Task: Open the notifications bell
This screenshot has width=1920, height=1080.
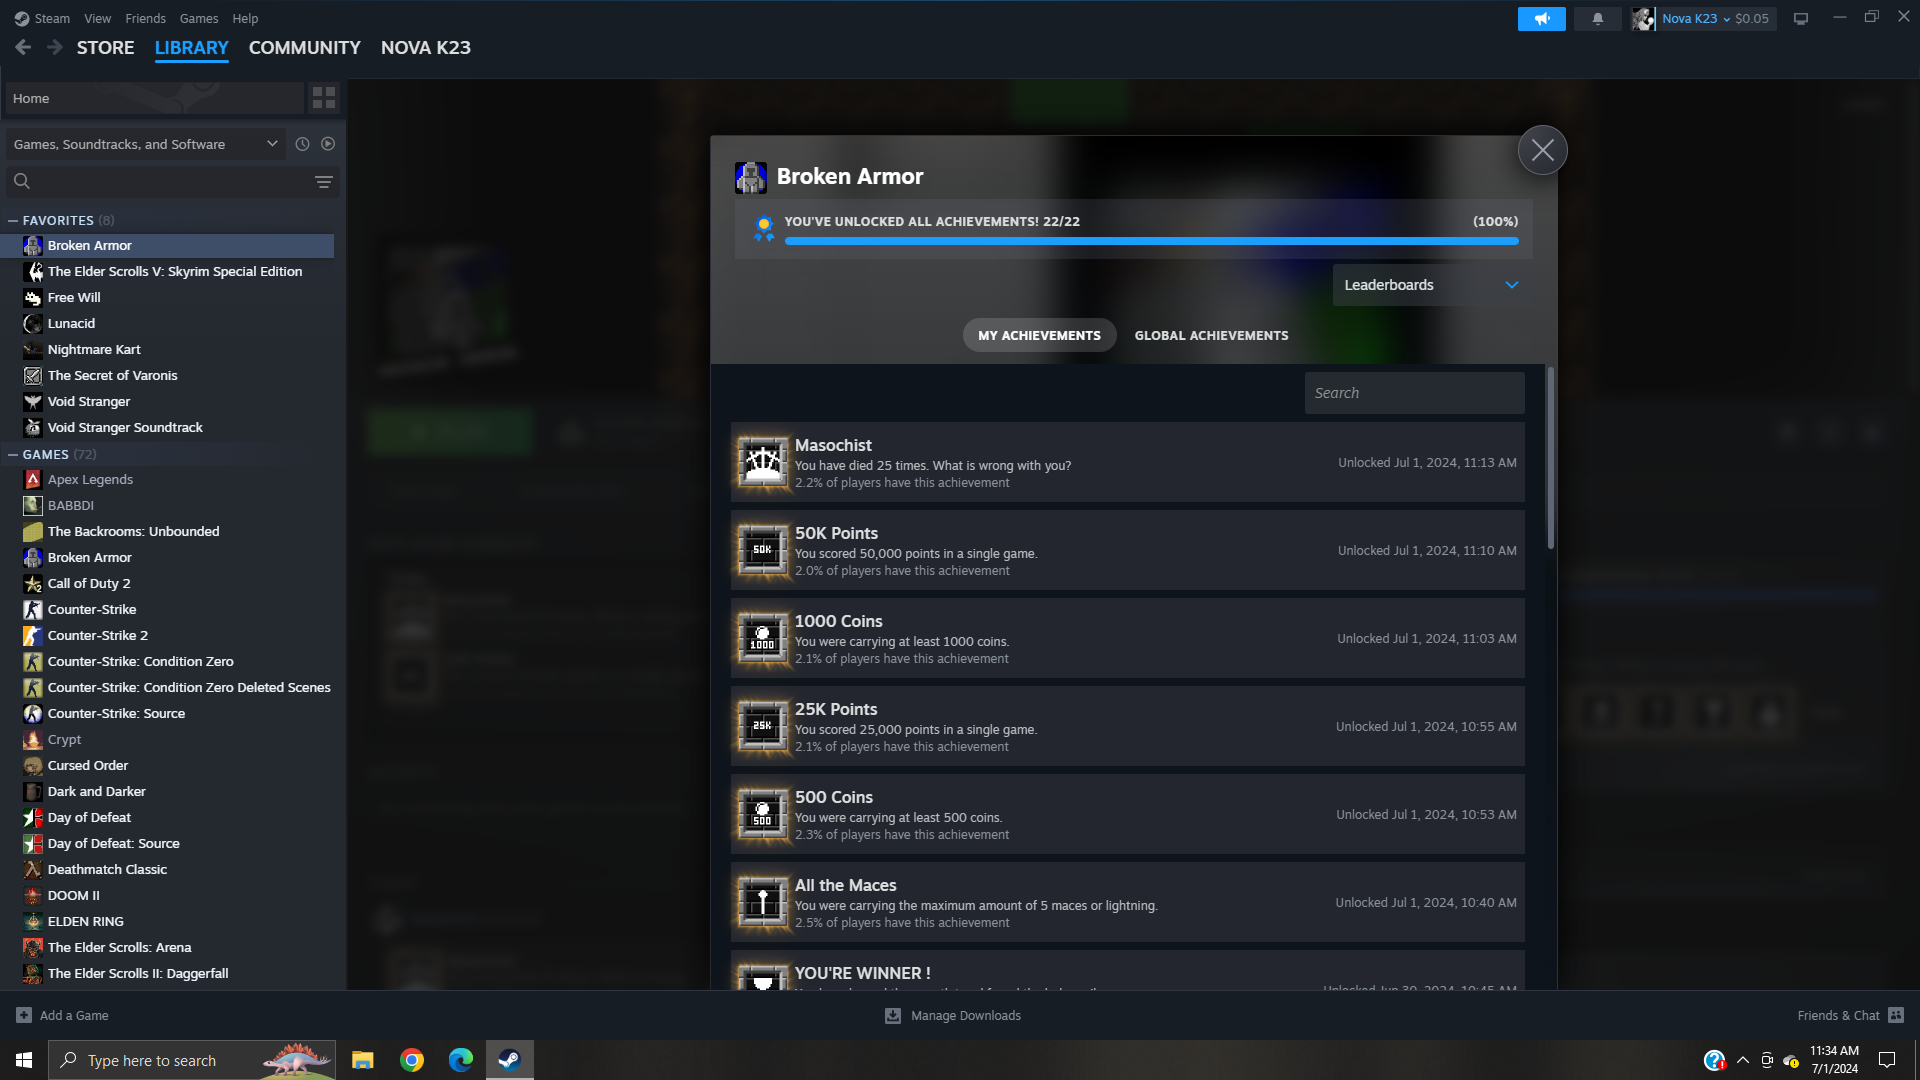Action: [x=1597, y=18]
